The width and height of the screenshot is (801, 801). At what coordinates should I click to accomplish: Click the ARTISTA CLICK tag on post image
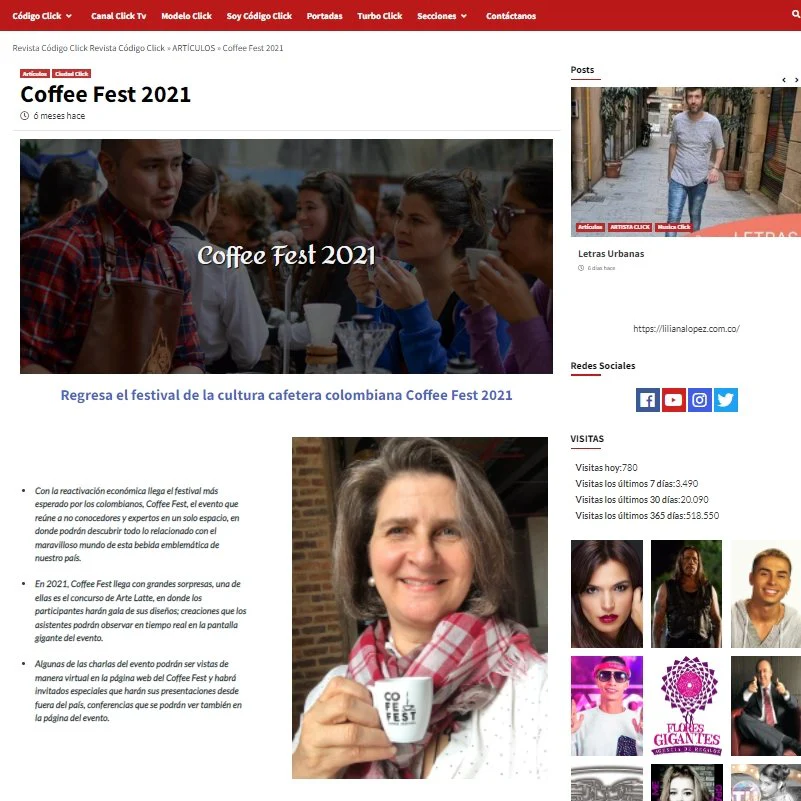coord(630,227)
